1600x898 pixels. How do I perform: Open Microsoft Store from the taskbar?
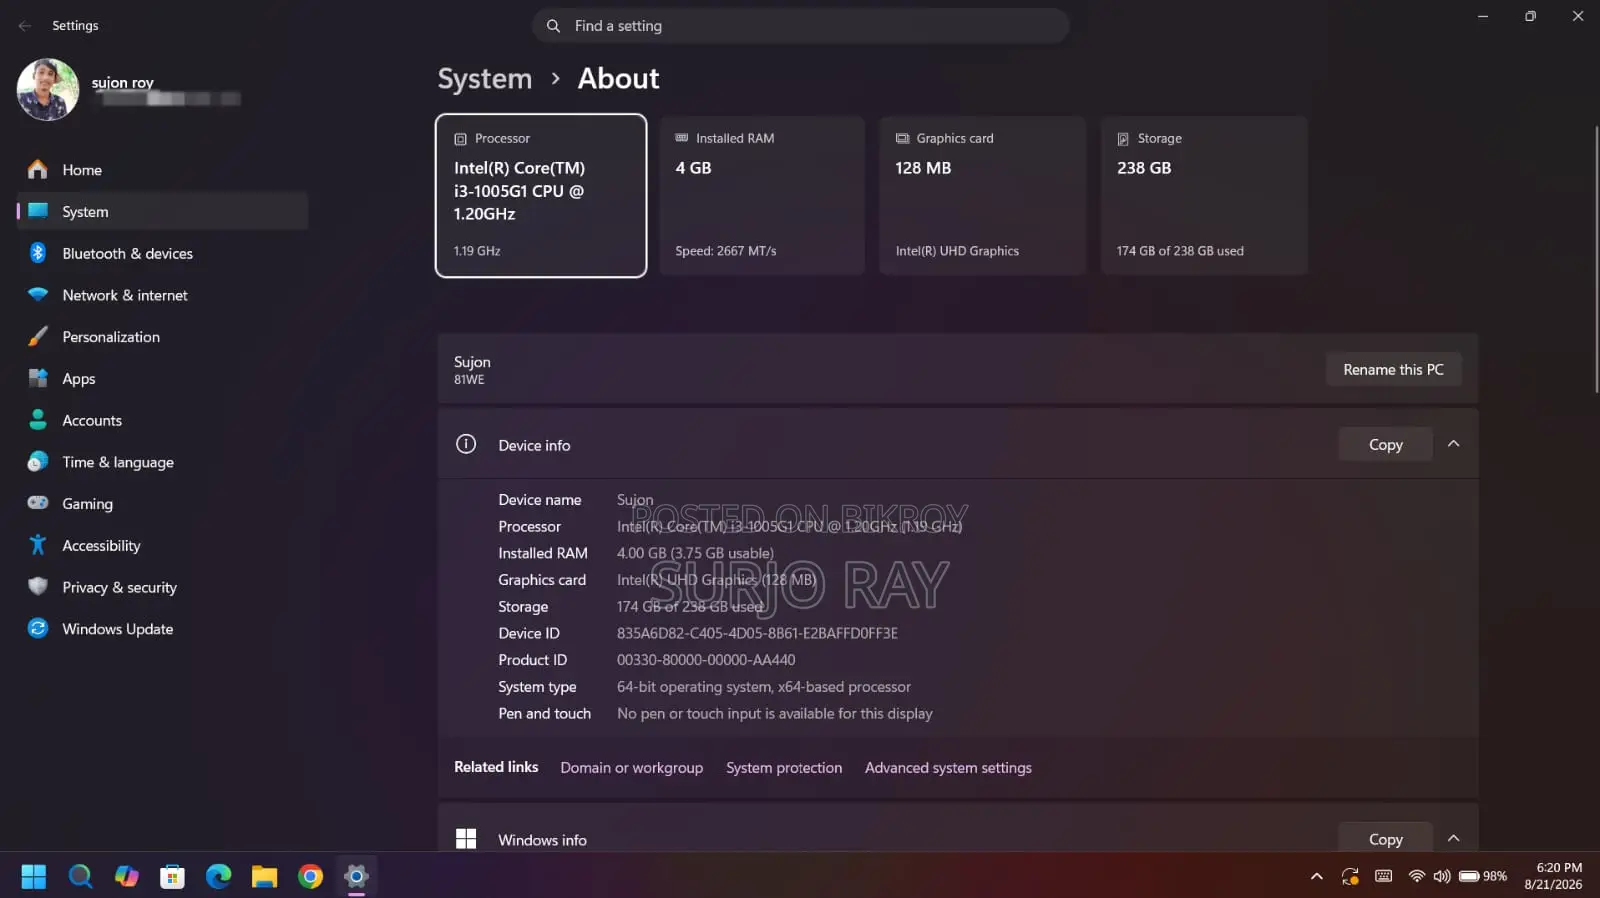tap(172, 877)
